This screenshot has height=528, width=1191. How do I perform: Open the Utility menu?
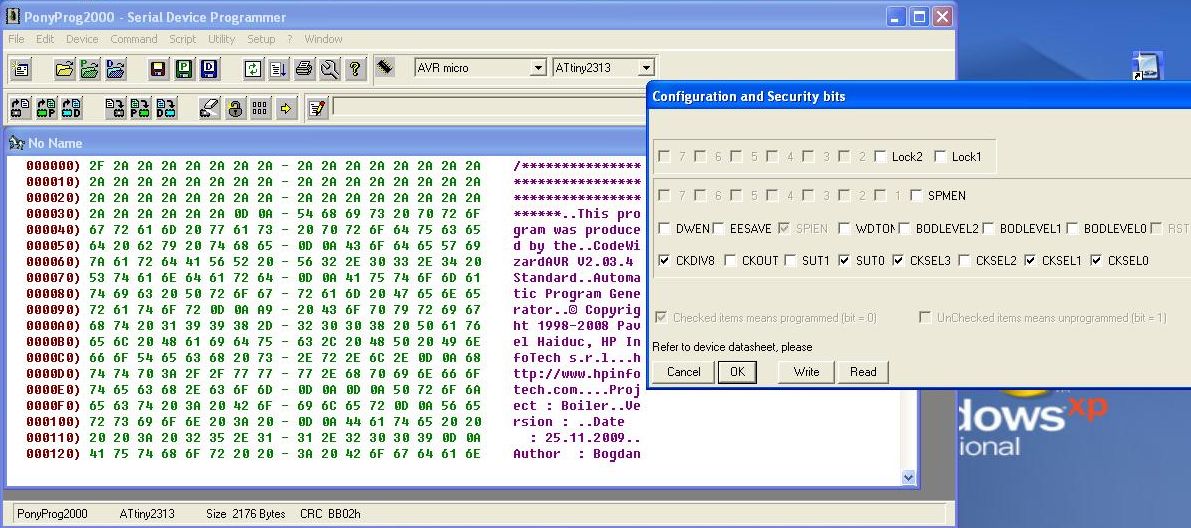[x=221, y=39]
